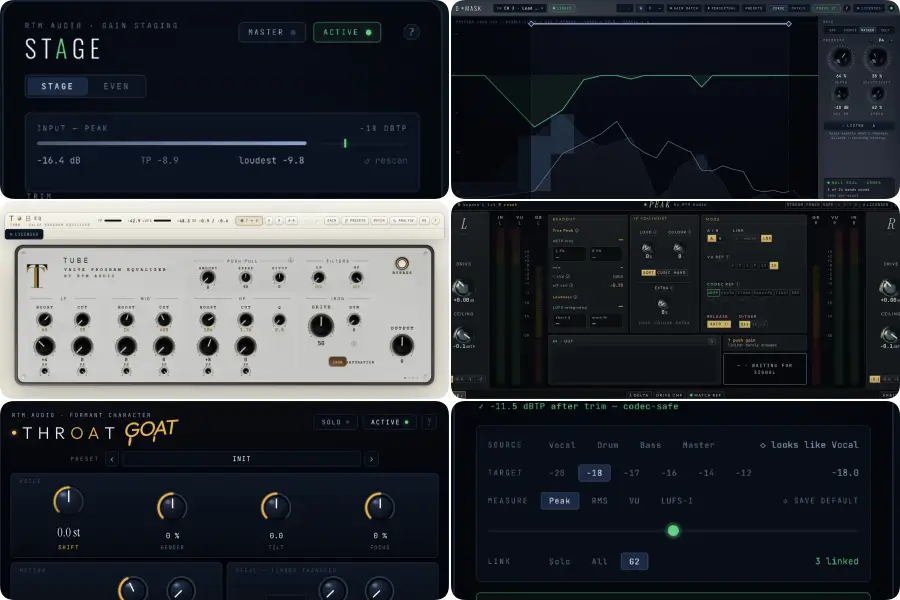Open the CH 3 Lead channel dropdown
Screen dimensions: 900x600
(520, 8)
